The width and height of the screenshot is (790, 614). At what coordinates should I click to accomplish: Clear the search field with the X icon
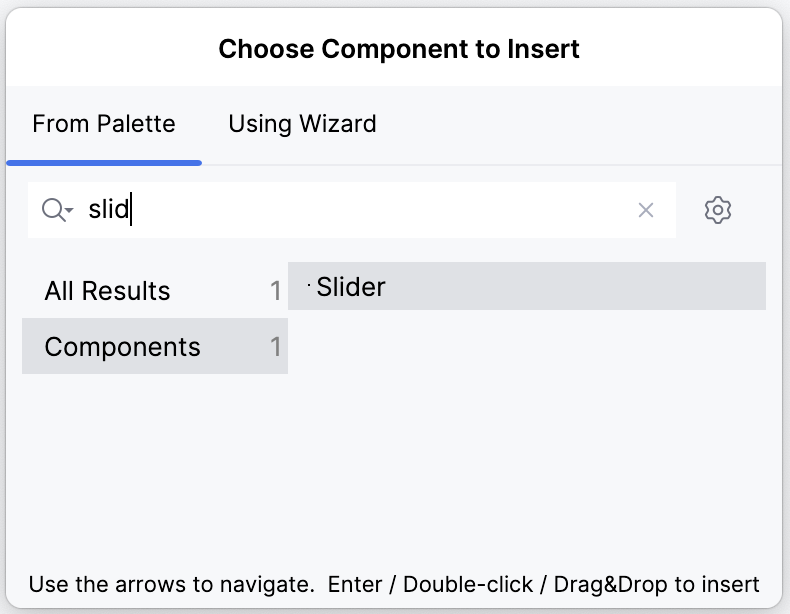[x=646, y=210]
